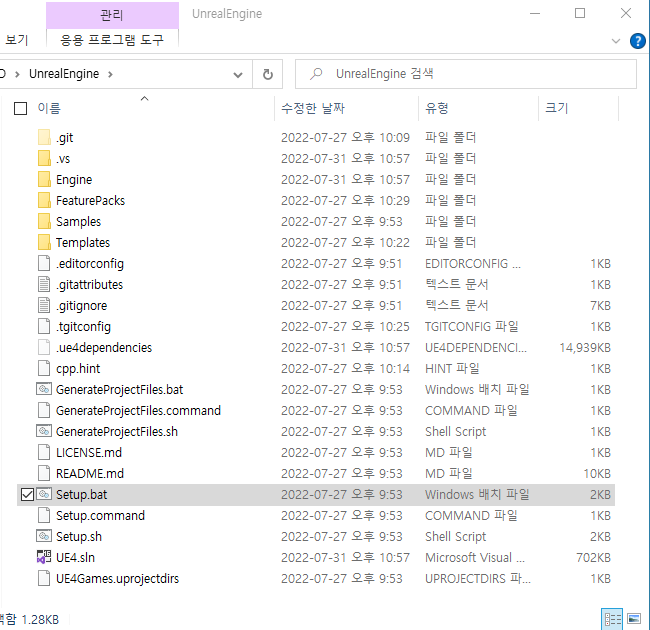Click the .tgitconfig file icon

click(44, 326)
